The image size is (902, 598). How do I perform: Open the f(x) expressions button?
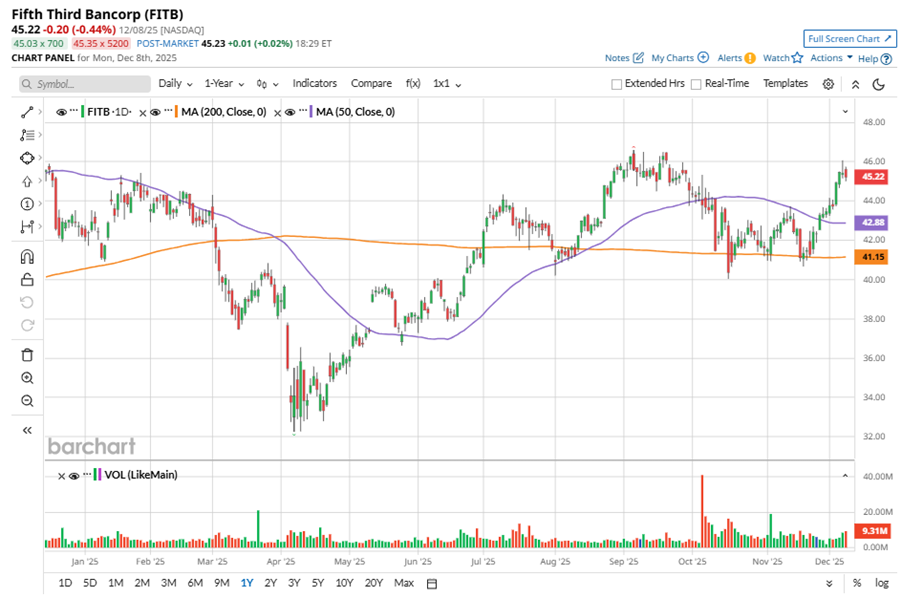click(x=413, y=83)
